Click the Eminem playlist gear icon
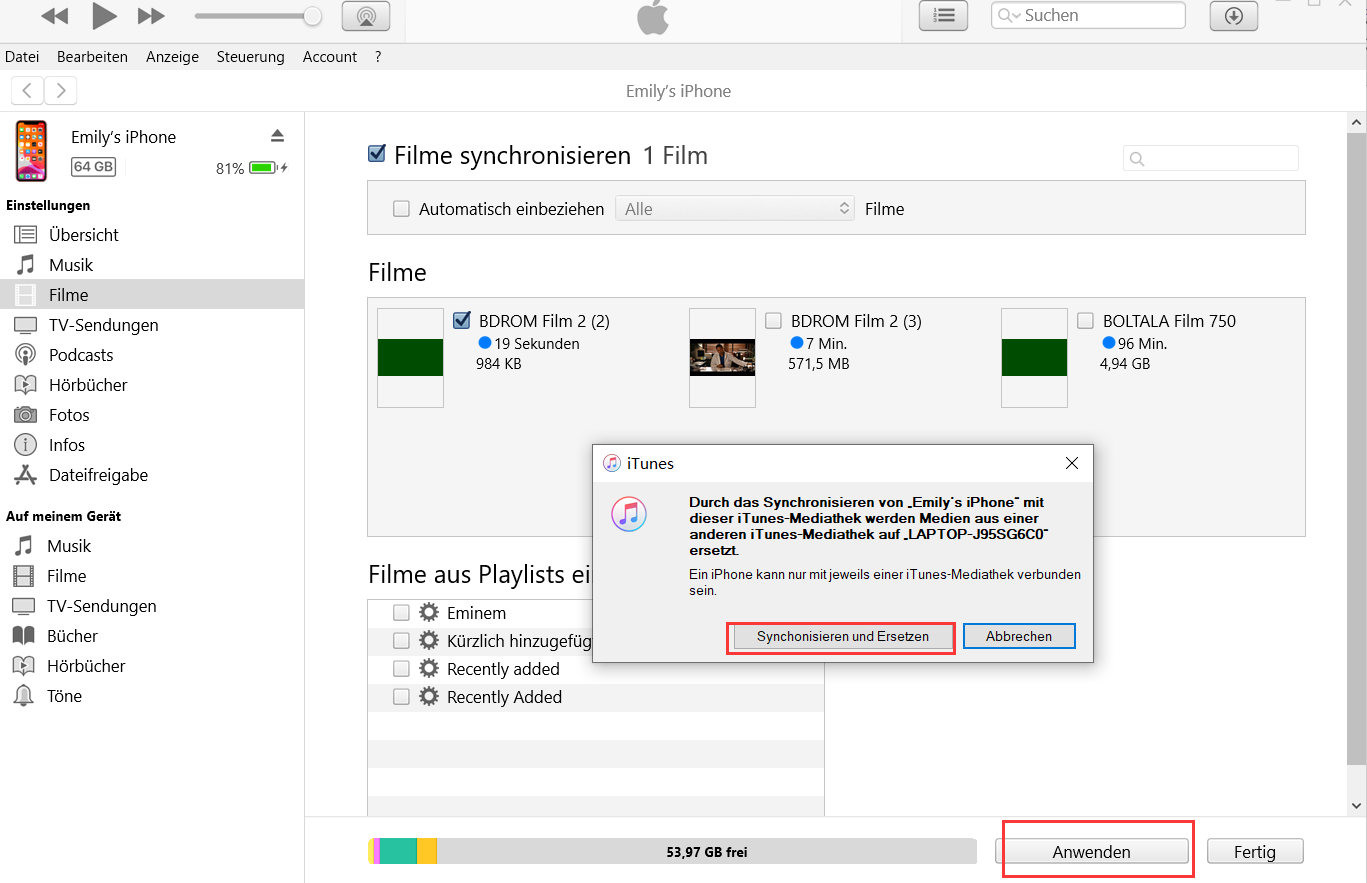This screenshot has height=883, width=1367. coord(429,613)
